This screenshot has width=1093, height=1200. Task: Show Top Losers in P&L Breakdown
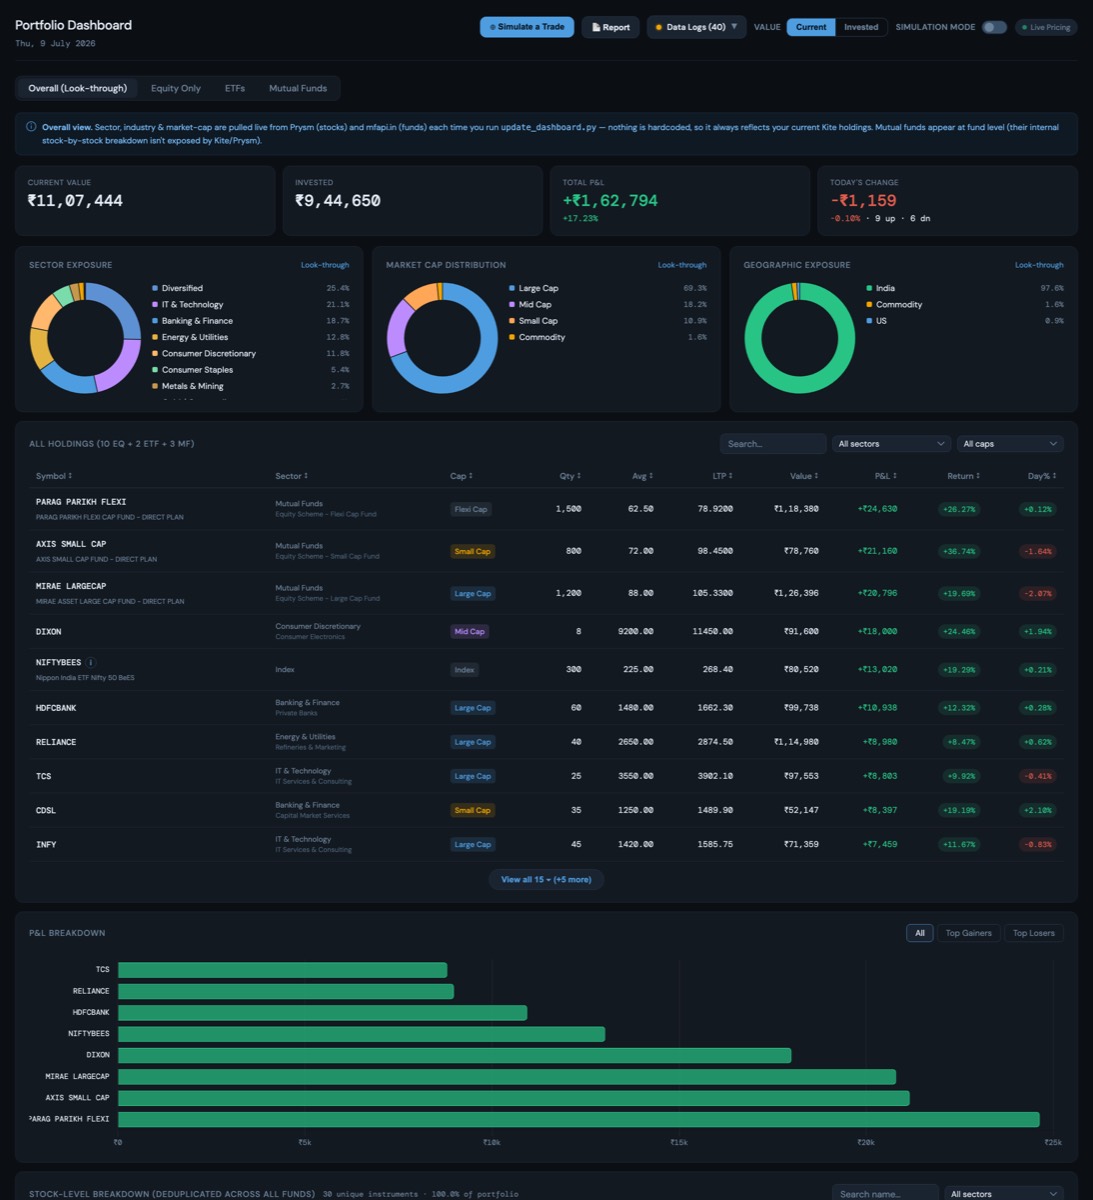(x=1034, y=933)
